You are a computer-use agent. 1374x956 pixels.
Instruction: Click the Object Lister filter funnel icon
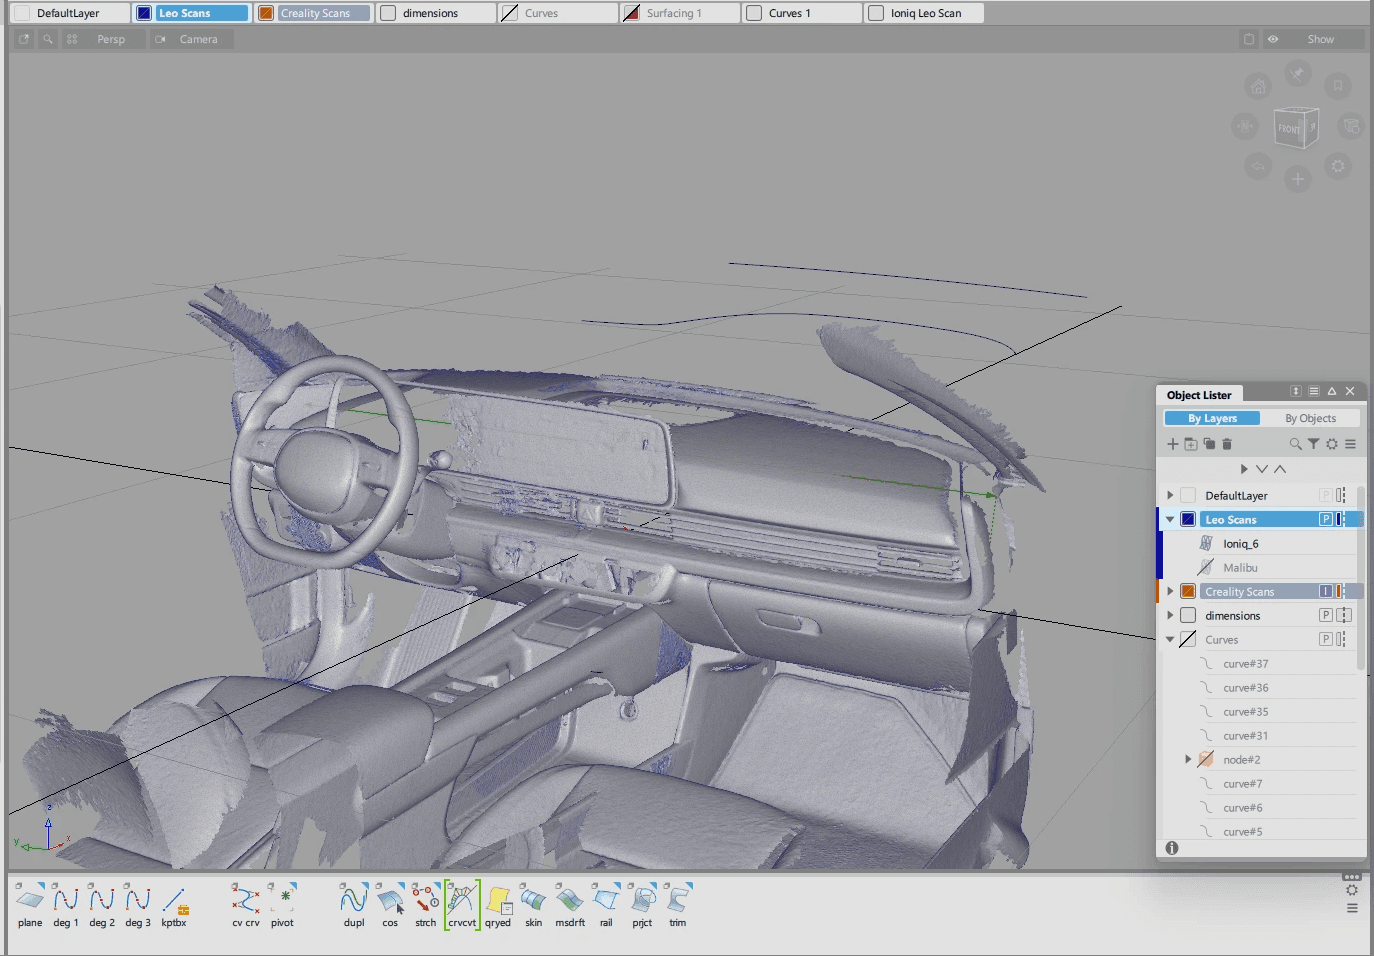[x=1313, y=444]
